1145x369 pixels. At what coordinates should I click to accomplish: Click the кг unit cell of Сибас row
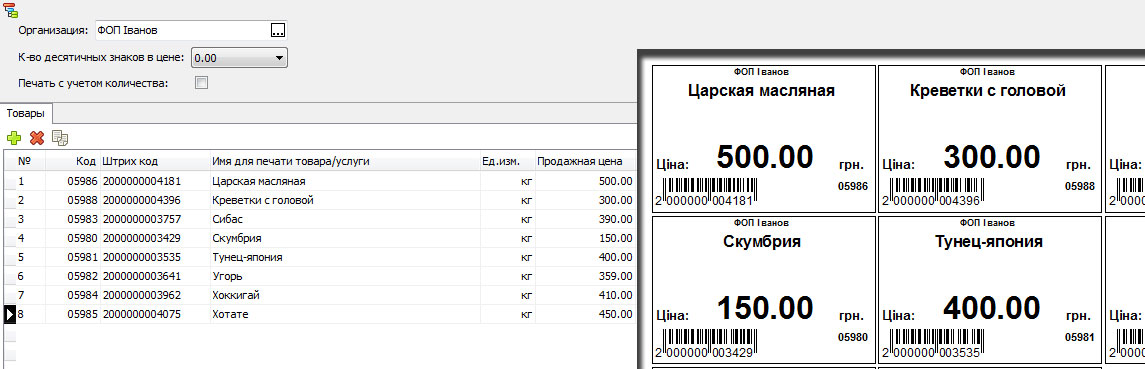click(x=508, y=219)
